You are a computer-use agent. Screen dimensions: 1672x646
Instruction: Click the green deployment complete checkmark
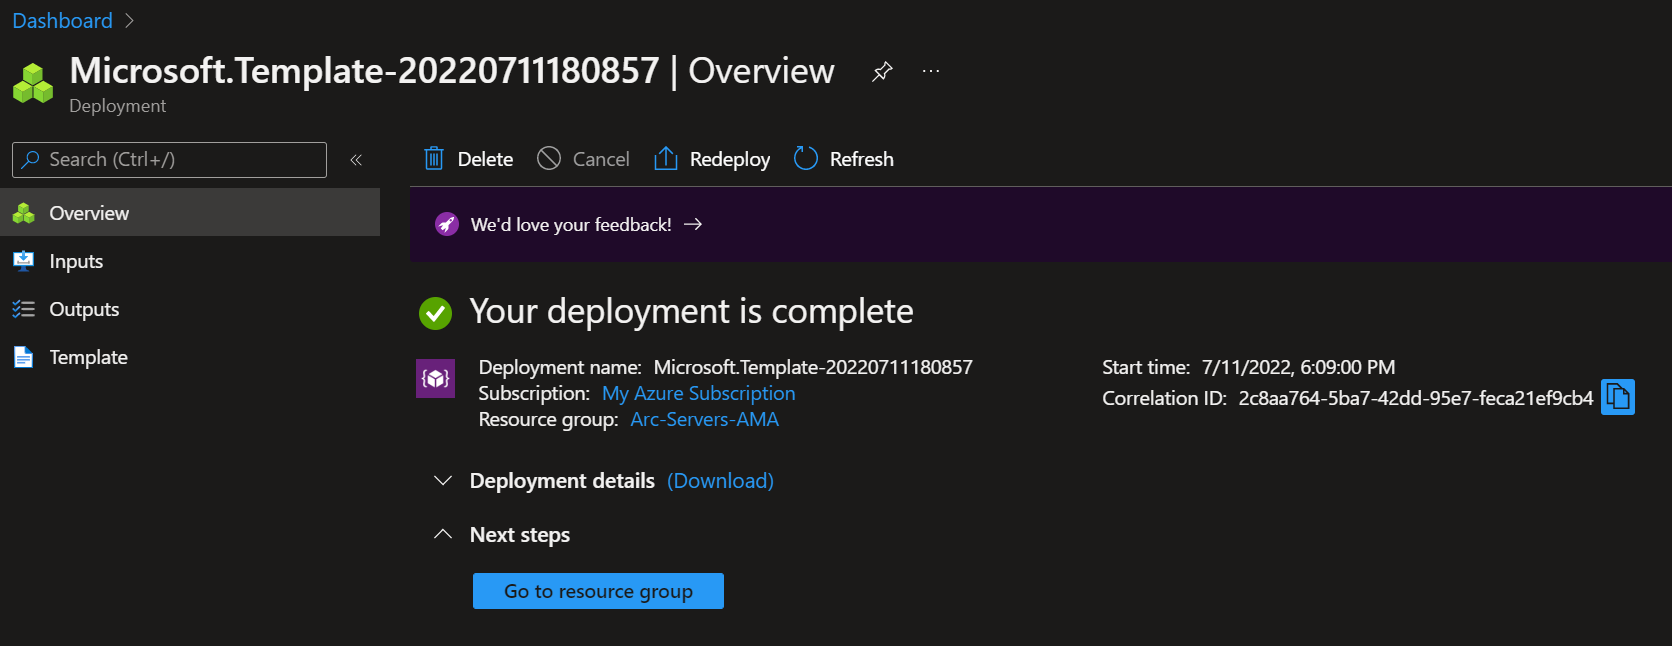(435, 313)
